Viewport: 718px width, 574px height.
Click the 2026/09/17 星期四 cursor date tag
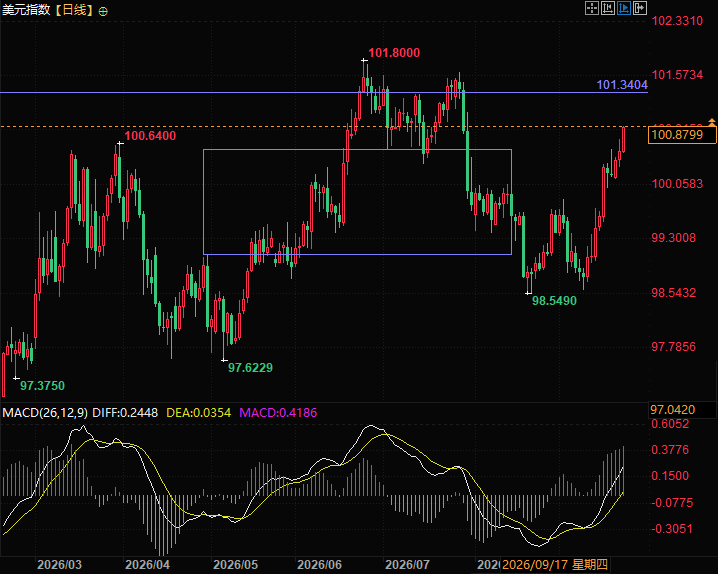click(555, 565)
